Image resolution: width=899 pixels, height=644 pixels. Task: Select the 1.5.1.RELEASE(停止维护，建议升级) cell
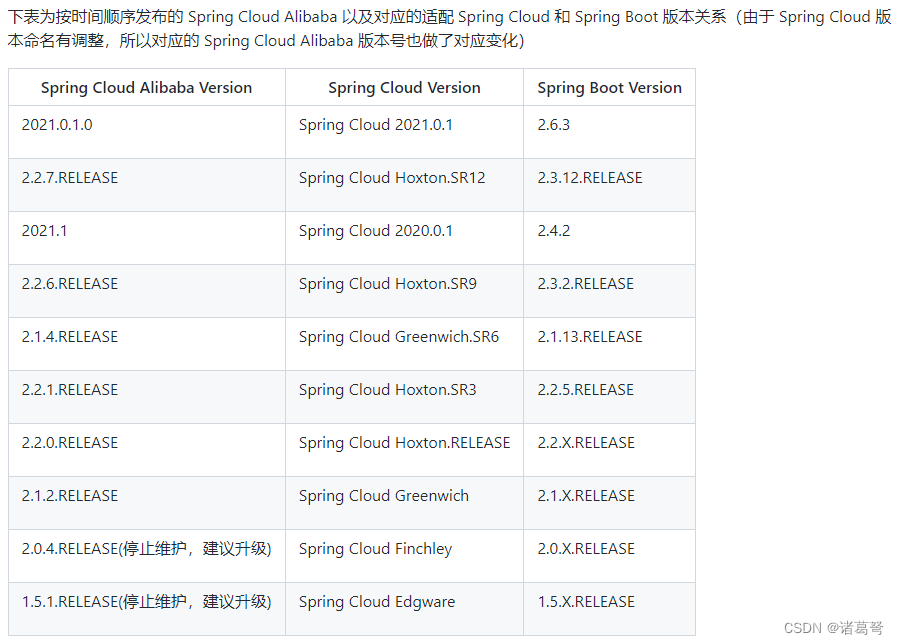(146, 609)
